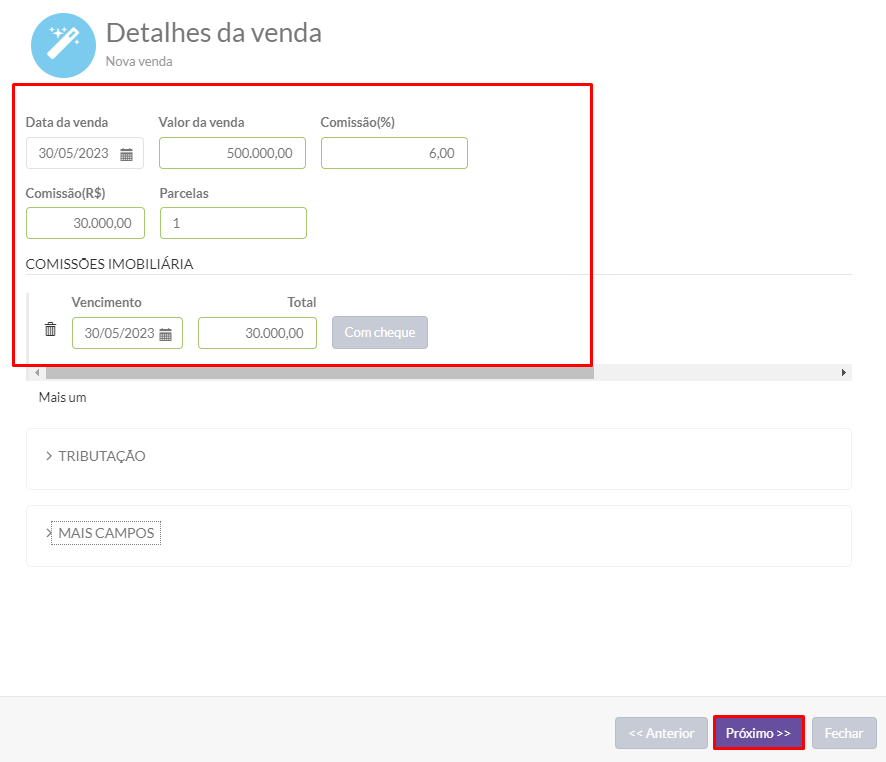Edit the Comissão(R$) field

tap(85, 223)
